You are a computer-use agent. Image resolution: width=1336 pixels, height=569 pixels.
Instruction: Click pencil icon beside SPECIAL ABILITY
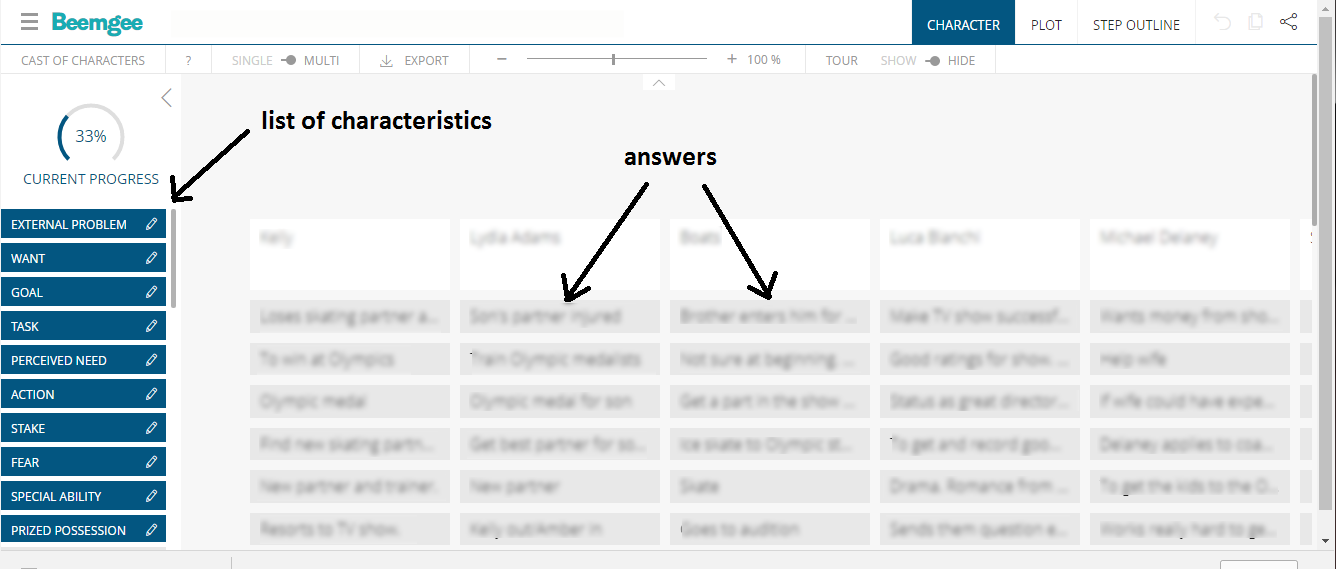click(x=152, y=496)
